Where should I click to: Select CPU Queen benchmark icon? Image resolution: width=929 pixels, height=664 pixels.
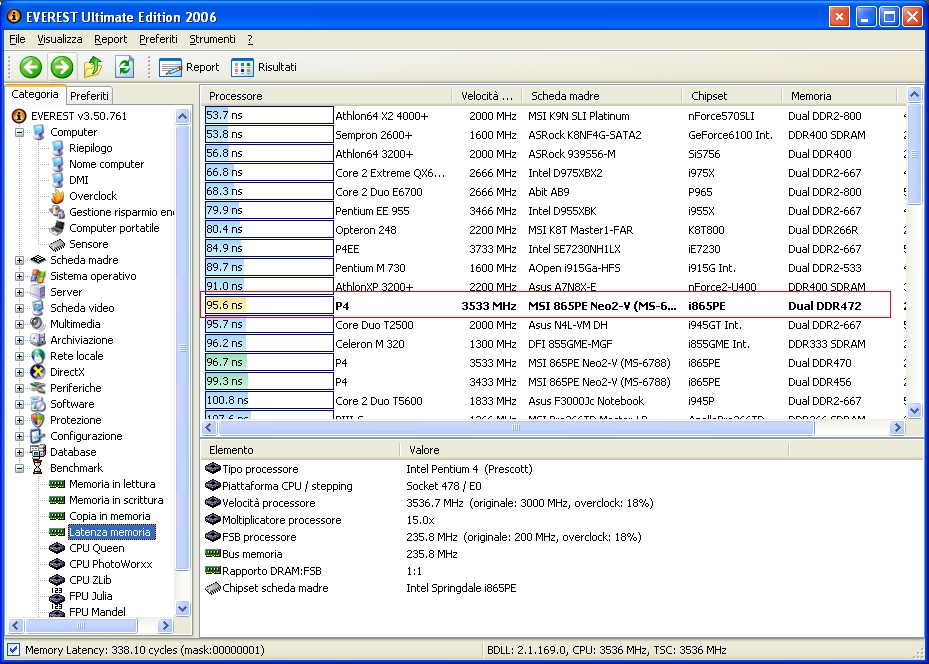click(57, 548)
